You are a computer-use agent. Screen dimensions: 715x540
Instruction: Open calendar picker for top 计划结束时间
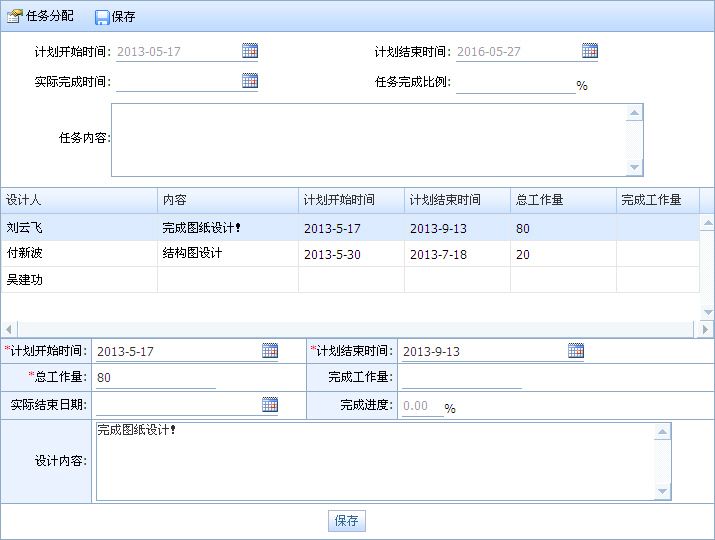click(x=590, y=51)
